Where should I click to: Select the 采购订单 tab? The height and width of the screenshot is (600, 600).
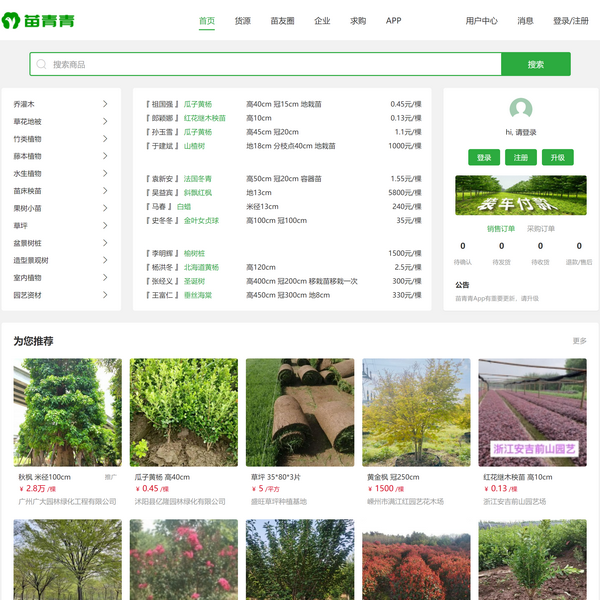pos(541,229)
